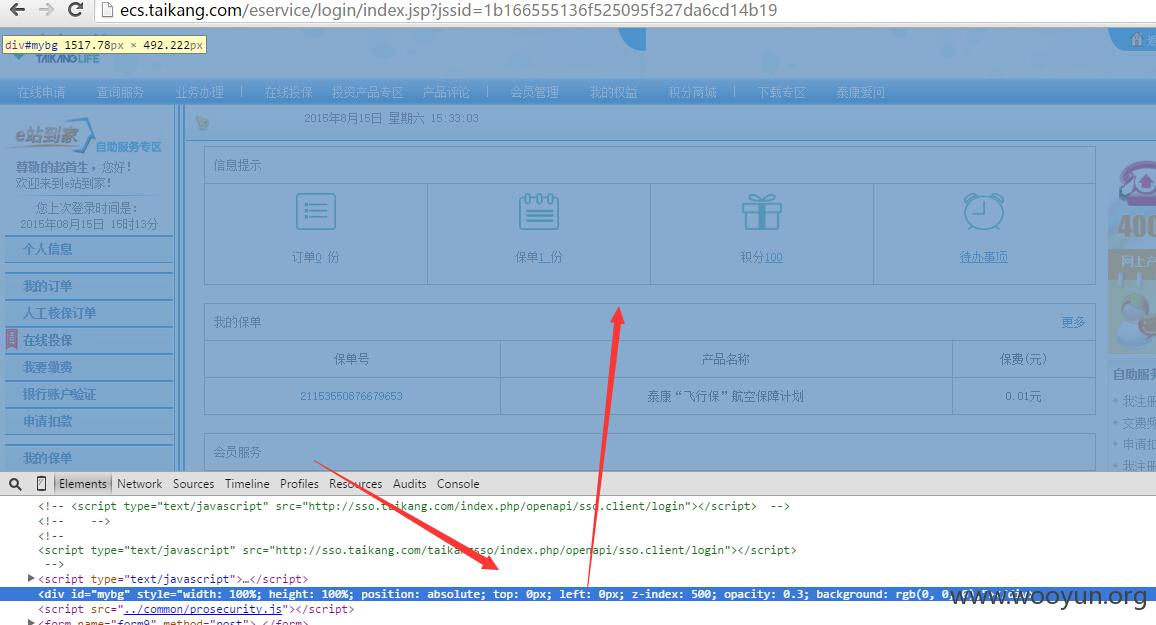The image size is (1156, 625).
Task: Click 泰康“飞行保”航空保障计划 product name
Action: (x=725, y=396)
